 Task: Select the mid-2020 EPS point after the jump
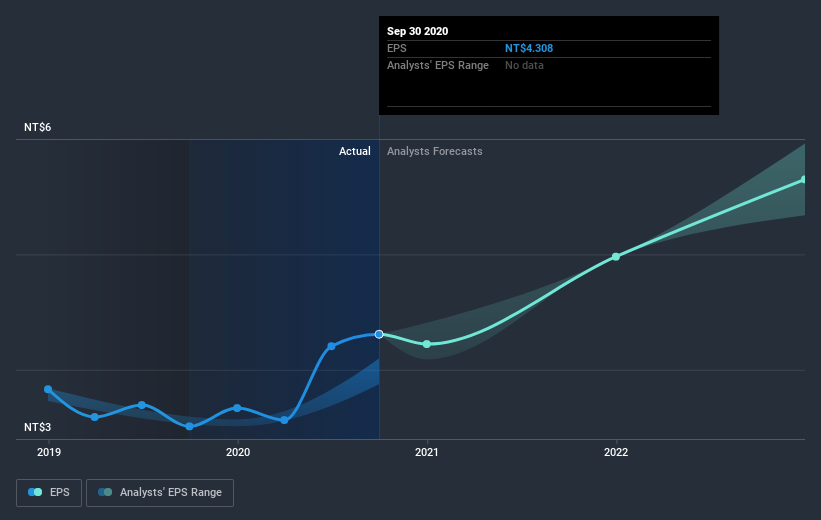click(x=331, y=346)
